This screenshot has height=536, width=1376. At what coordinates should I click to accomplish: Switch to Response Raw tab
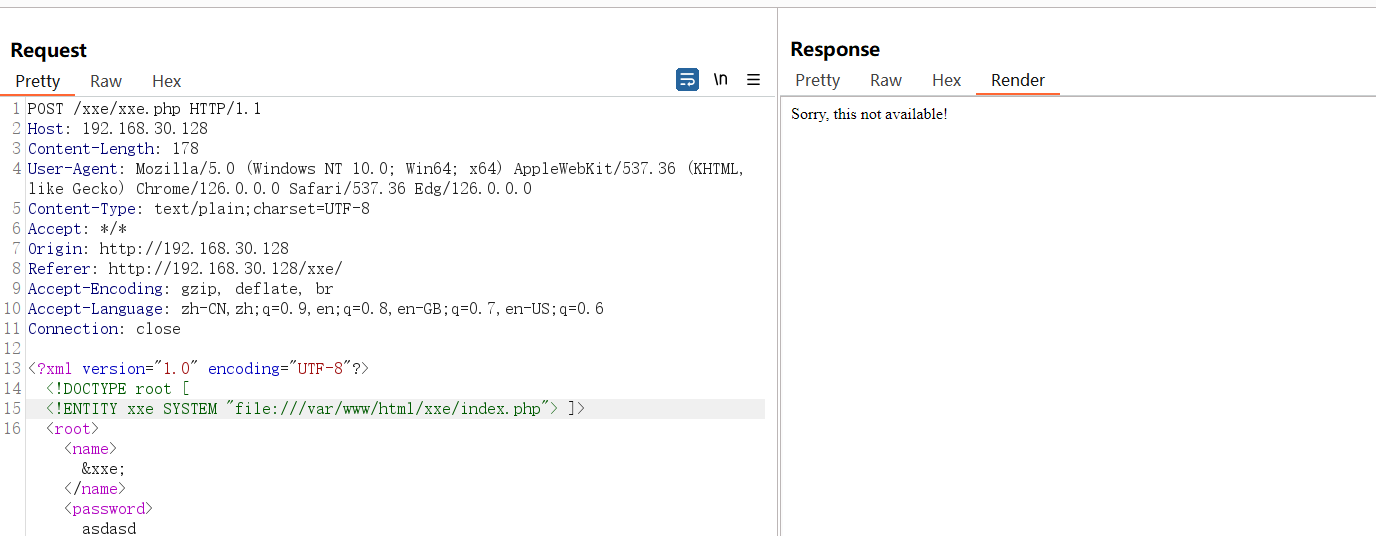tap(886, 80)
